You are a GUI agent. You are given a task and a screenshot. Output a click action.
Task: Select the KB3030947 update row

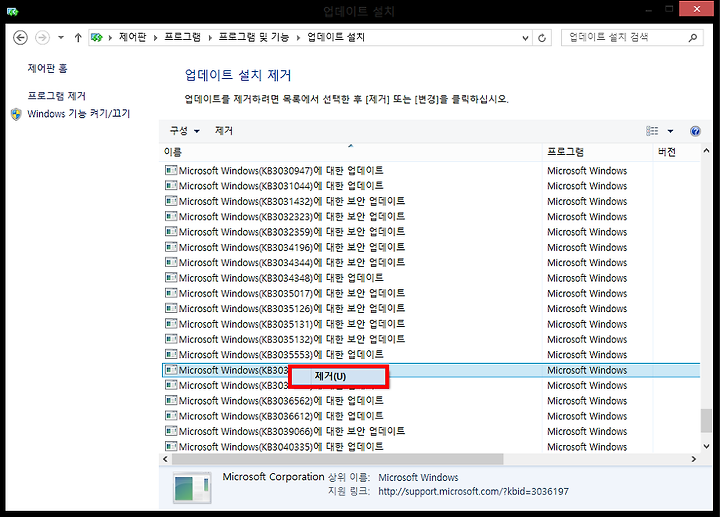431,170
